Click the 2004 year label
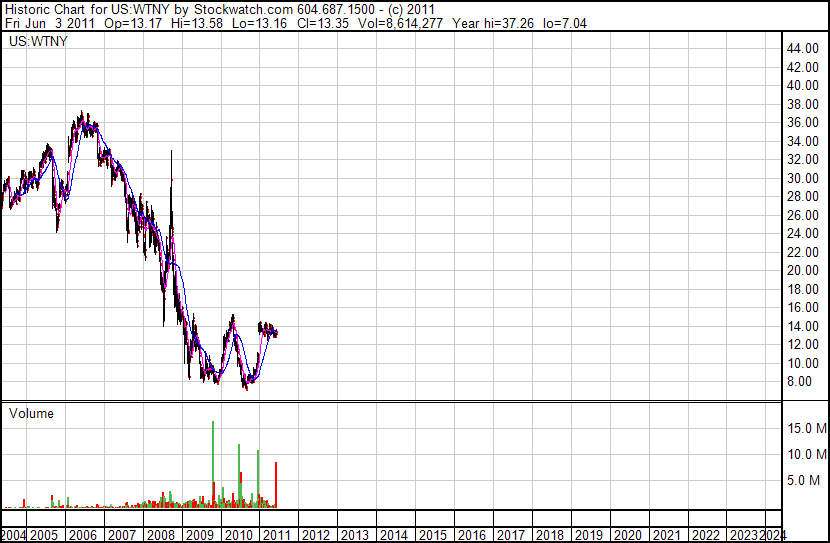Image resolution: width=830 pixels, height=543 pixels. point(13,535)
